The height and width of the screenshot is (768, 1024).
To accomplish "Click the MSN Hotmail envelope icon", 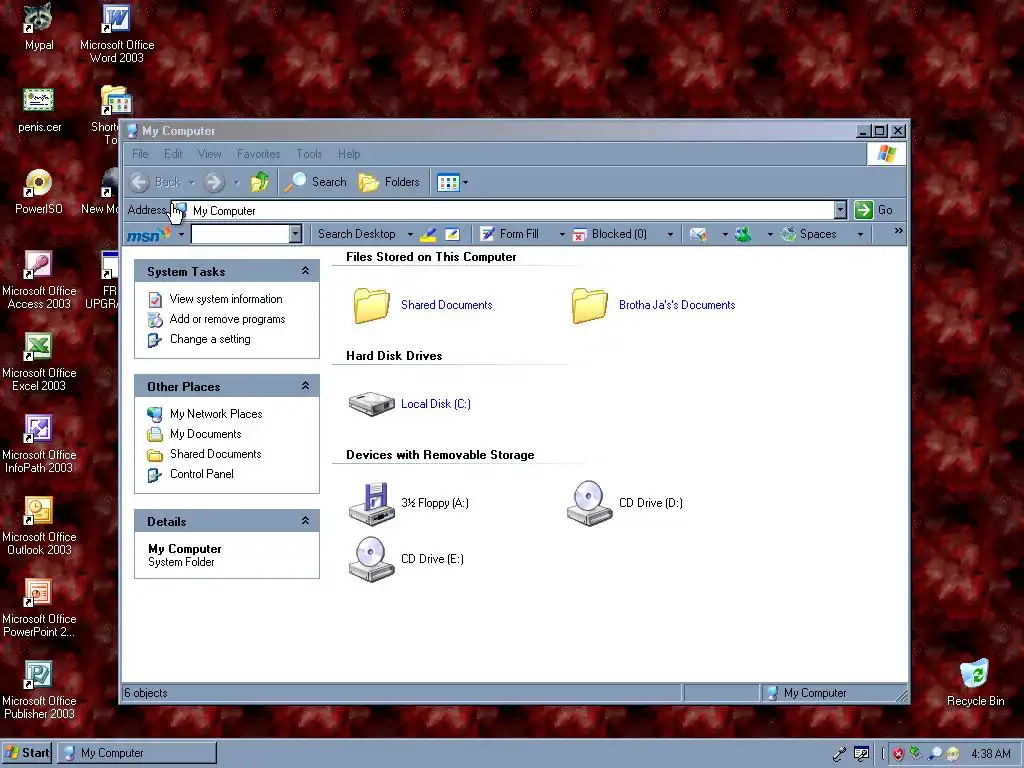I will pos(697,234).
